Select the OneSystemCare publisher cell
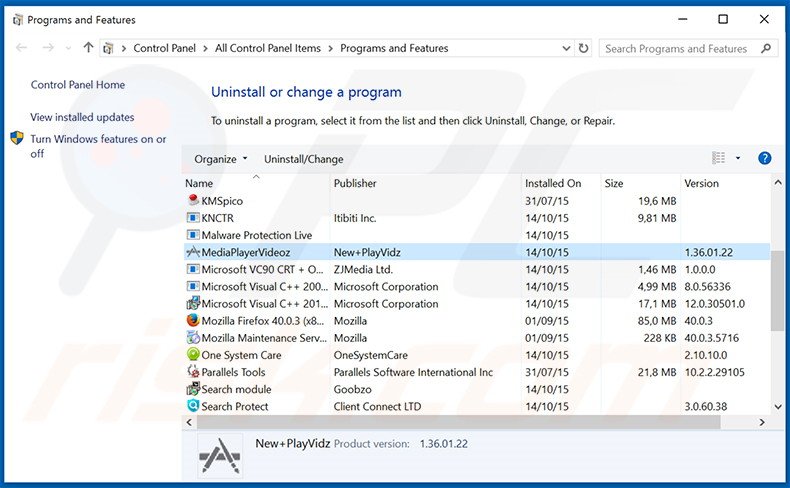Image resolution: width=790 pixels, height=488 pixels. tap(370, 355)
